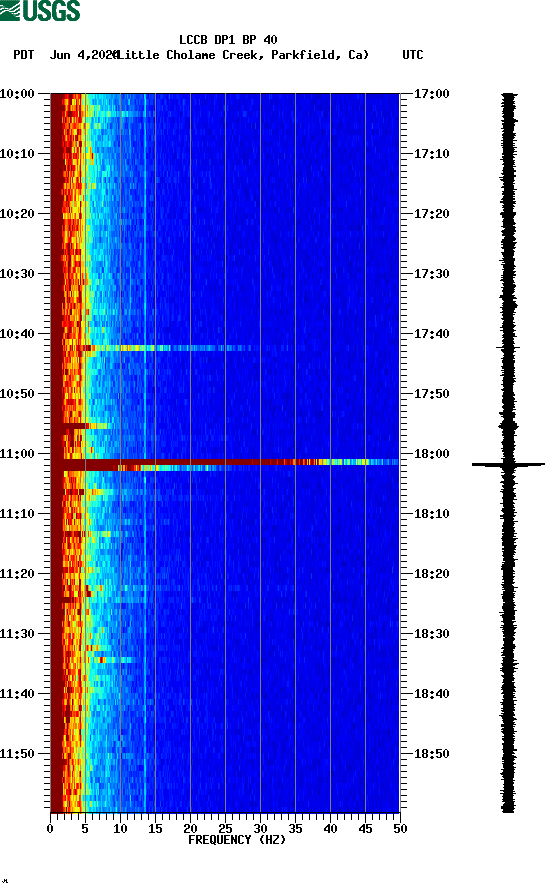Click the '10:10' PDT time label
Viewport: 552px width, 892px height.
(18, 154)
